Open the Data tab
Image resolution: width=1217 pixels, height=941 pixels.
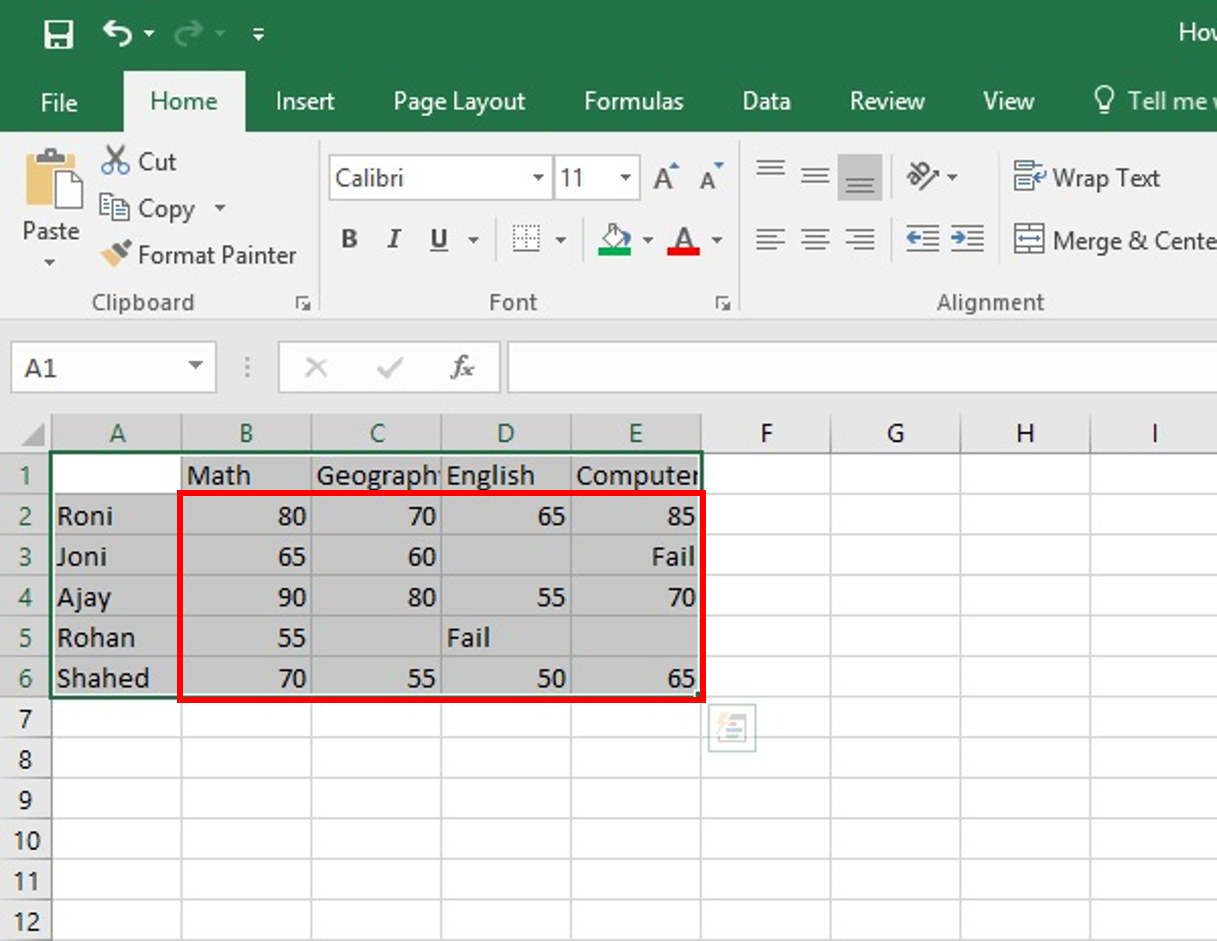[x=766, y=101]
